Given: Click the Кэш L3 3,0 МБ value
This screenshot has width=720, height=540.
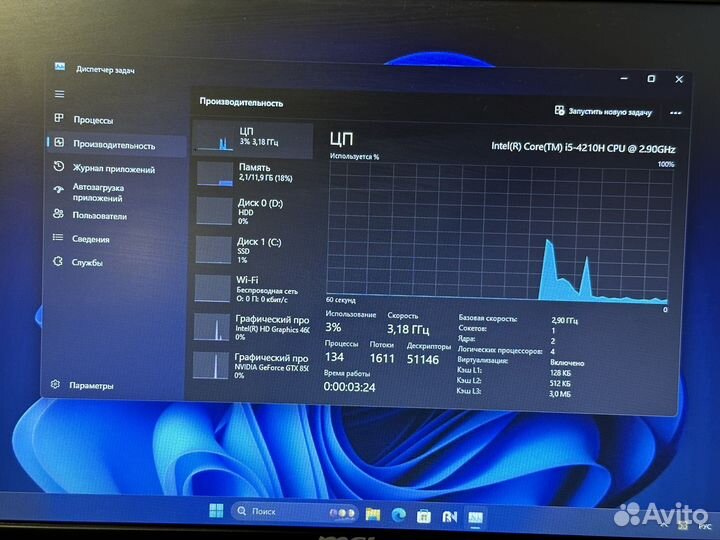Looking at the screenshot, I should coord(560,394).
